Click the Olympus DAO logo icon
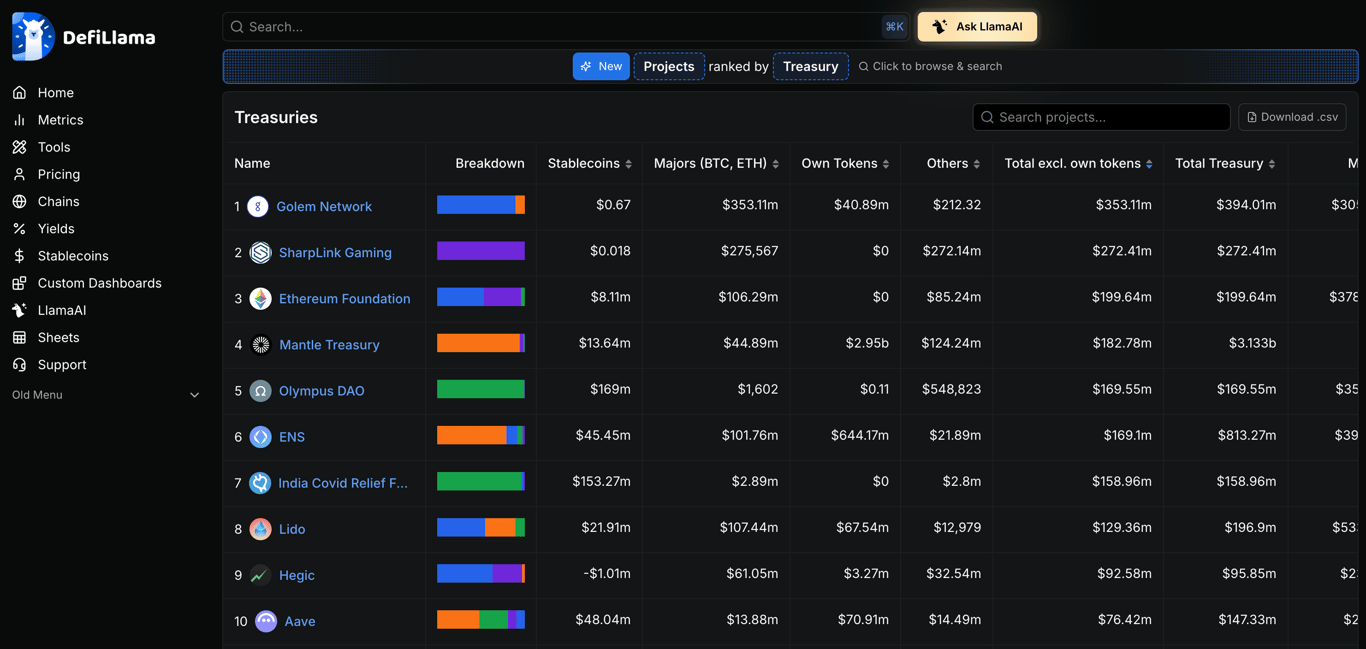1366x649 pixels. 260,391
